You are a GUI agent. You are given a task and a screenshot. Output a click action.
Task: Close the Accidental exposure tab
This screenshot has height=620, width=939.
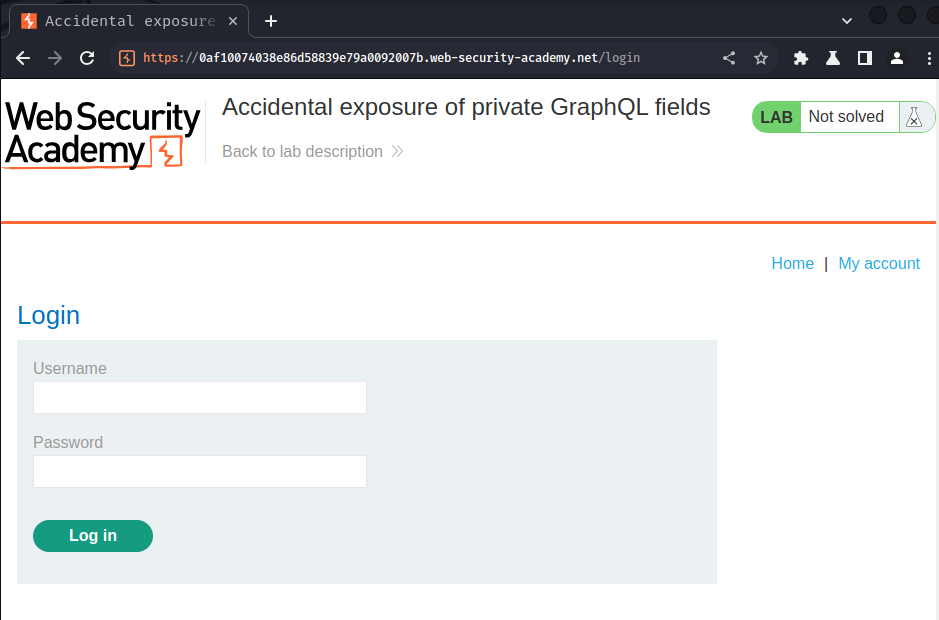(x=233, y=21)
